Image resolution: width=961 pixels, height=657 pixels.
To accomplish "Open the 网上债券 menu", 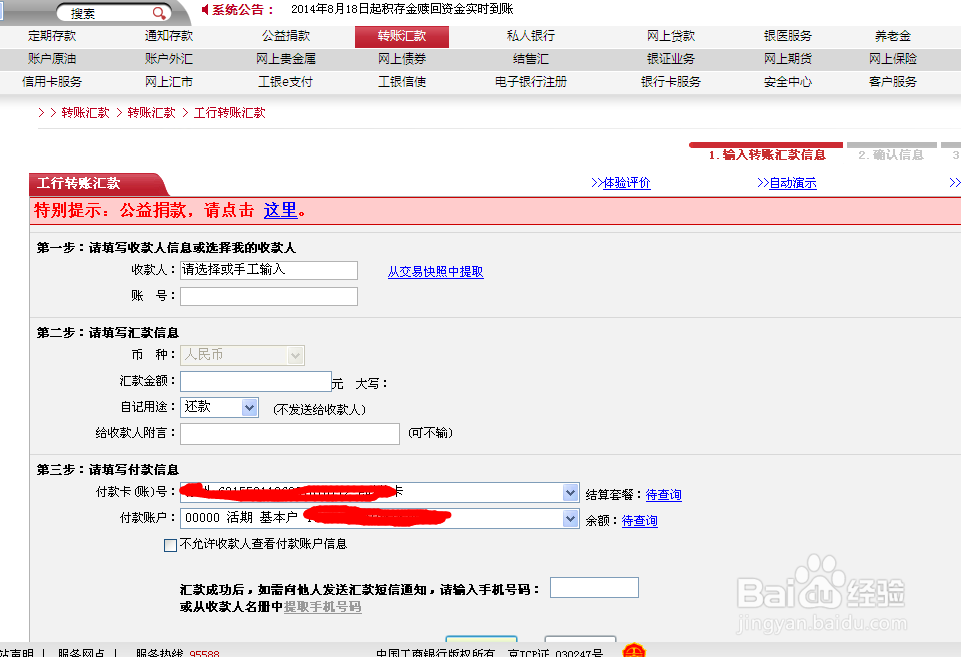I will click(x=401, y=59).
